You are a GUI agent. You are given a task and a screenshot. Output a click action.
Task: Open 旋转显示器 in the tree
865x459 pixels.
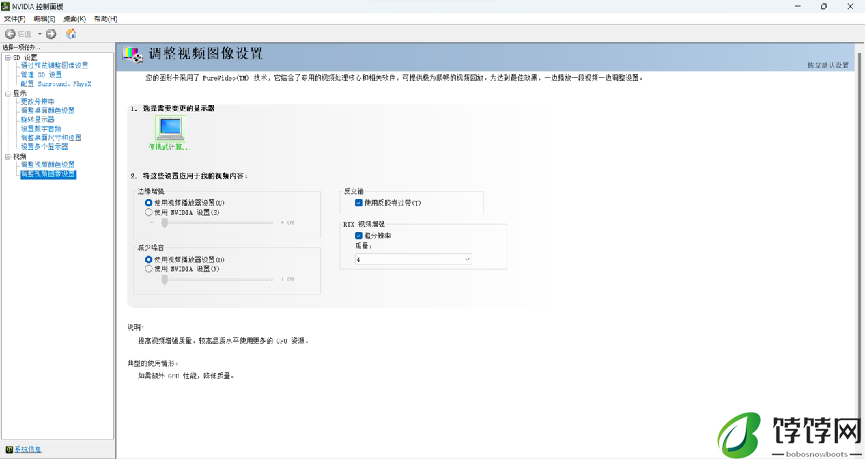(38, 119)
